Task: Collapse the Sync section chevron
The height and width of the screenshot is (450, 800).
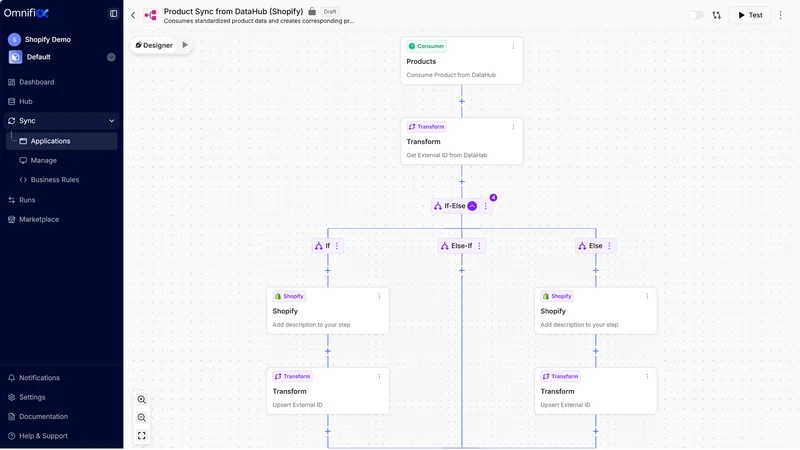Action: point(112,121)
